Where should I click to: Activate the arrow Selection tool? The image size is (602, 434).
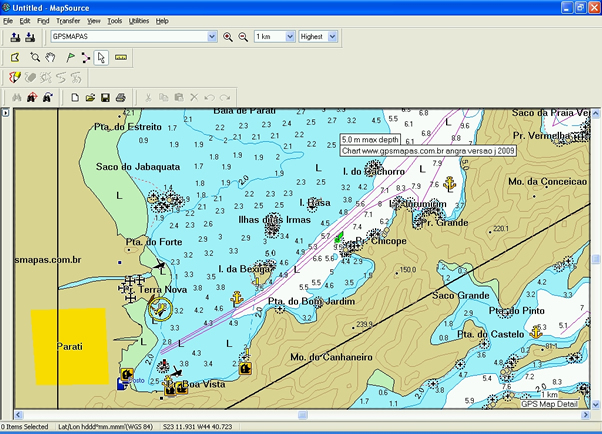click(x=102, y=58)
